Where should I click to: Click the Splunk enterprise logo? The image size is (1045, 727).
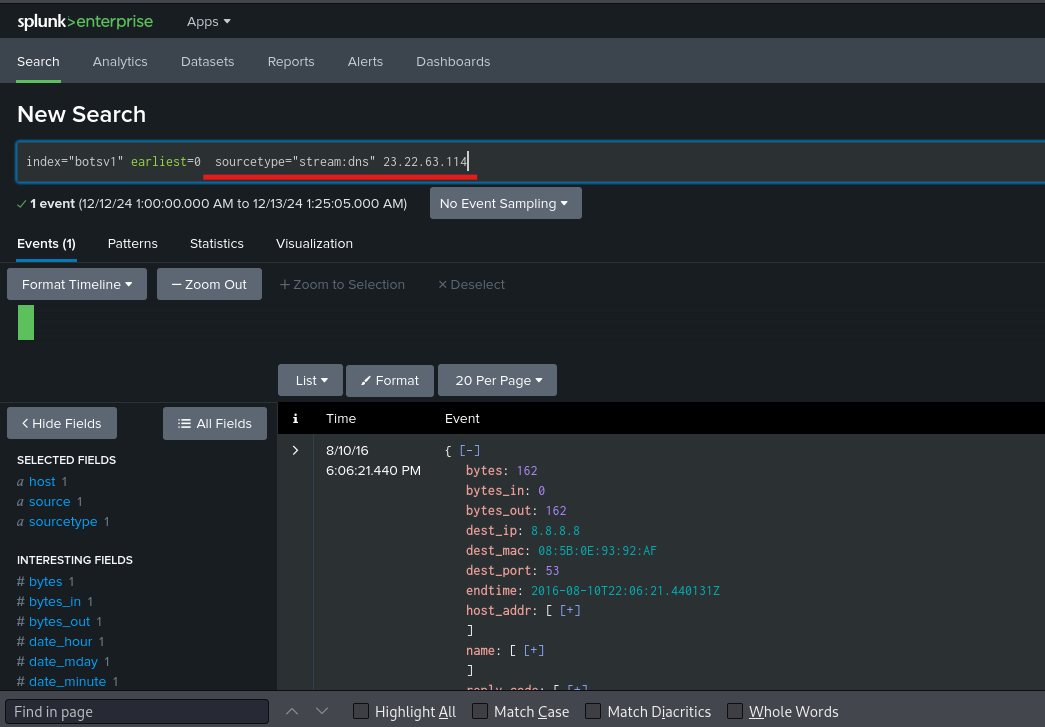85,22
